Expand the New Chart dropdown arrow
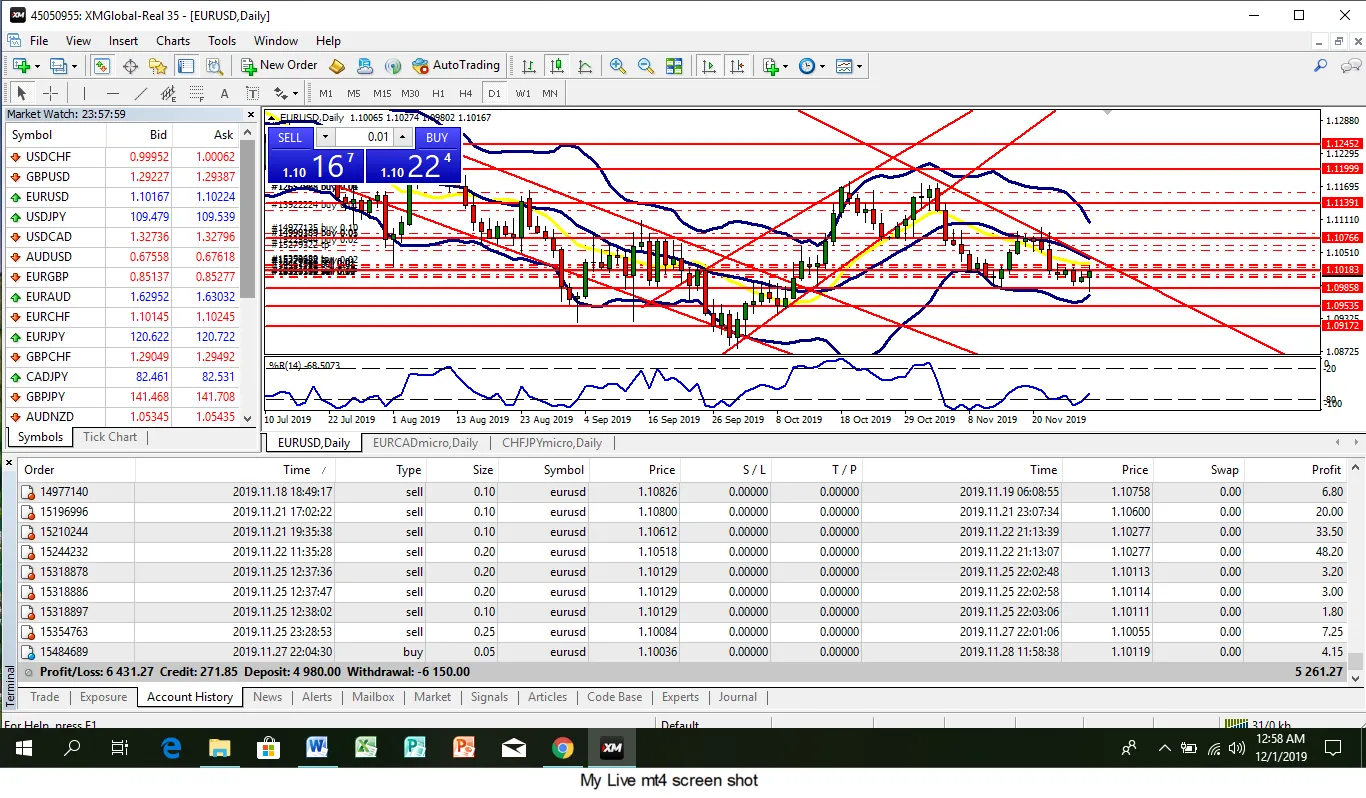 click(x=37, y=66)
